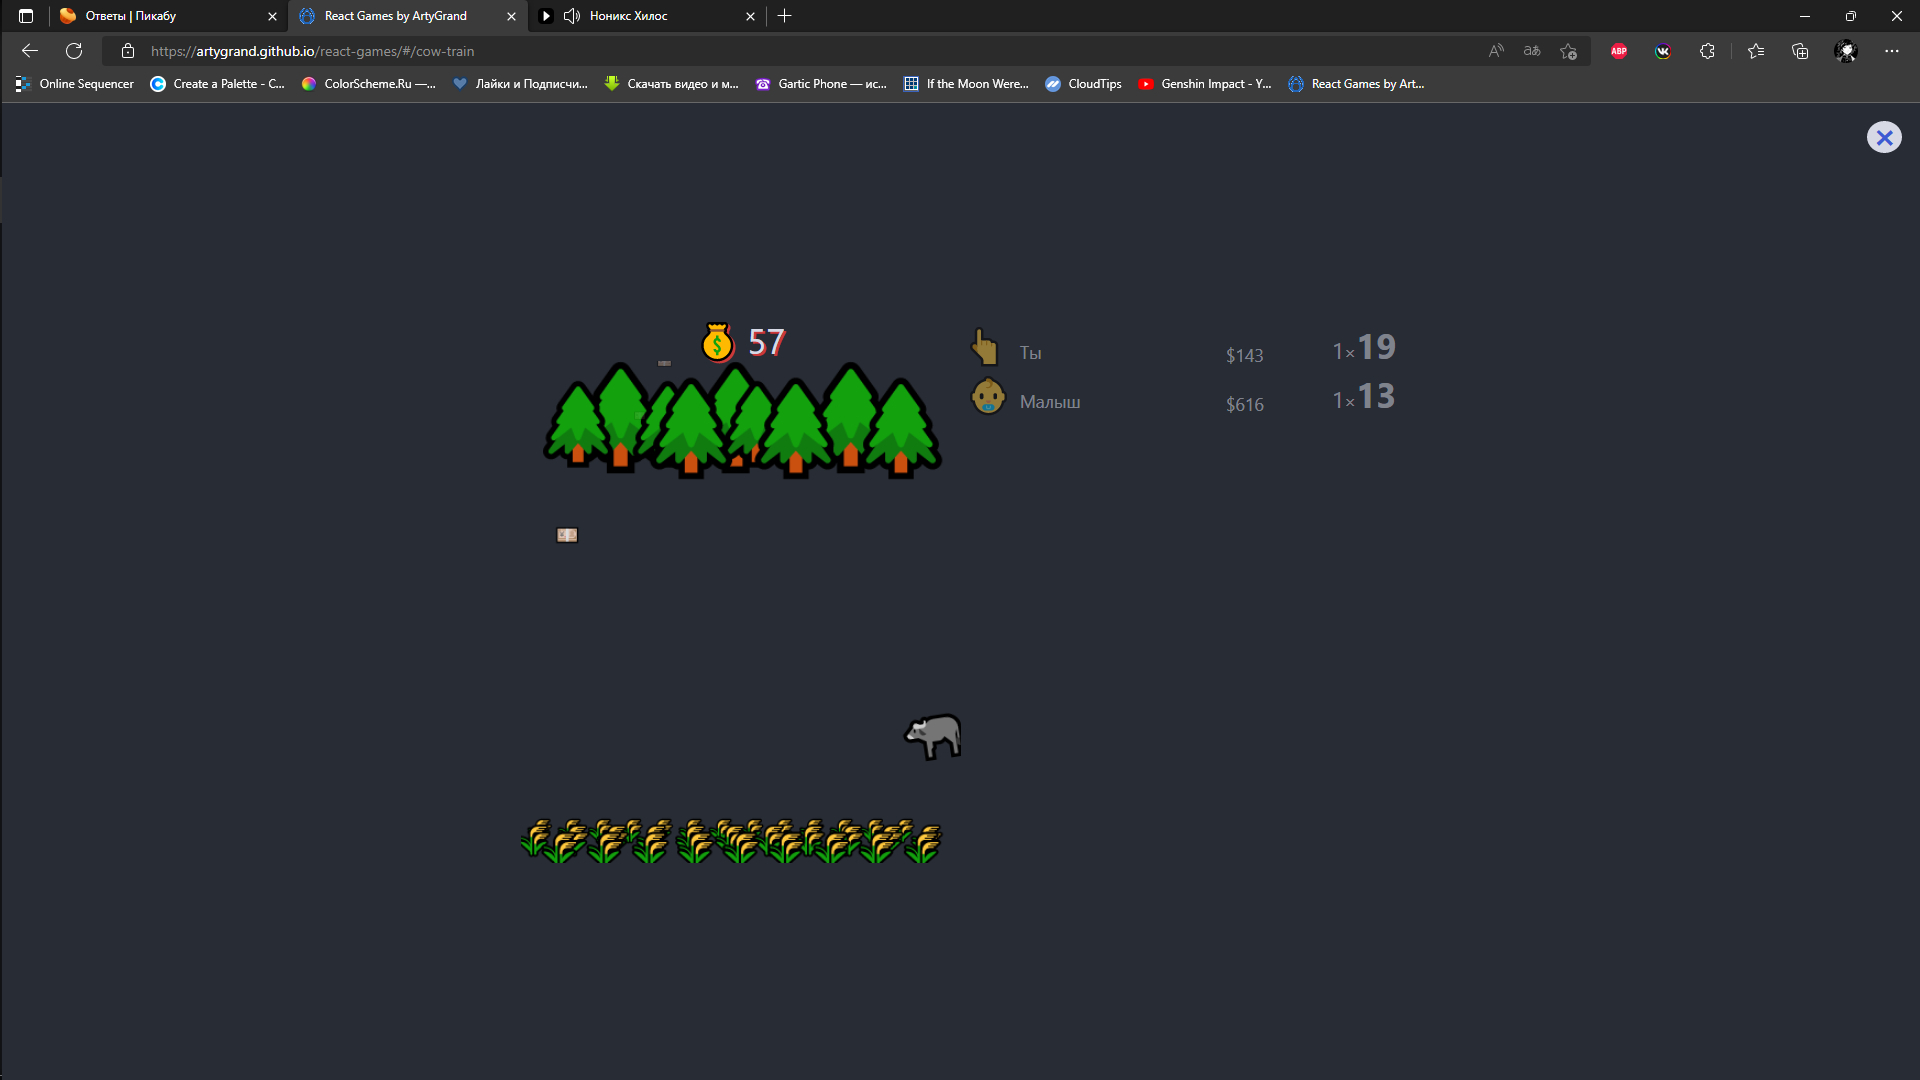Open Gartic Phone bookmark
This screenshot has height=1080, width=1920.
(x=821, y=84)
